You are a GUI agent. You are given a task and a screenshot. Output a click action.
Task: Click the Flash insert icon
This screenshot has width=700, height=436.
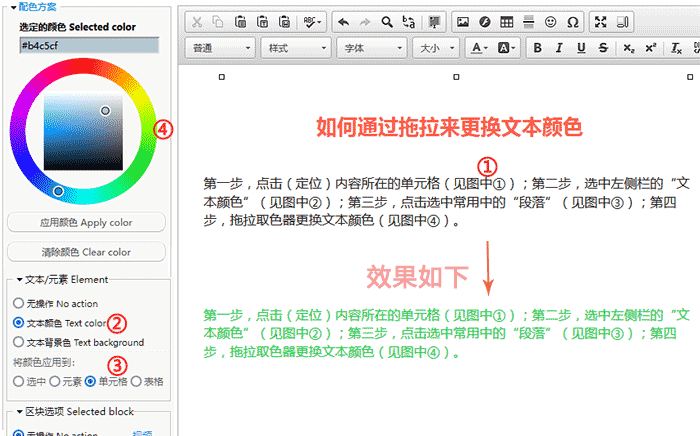click(485, 22)
